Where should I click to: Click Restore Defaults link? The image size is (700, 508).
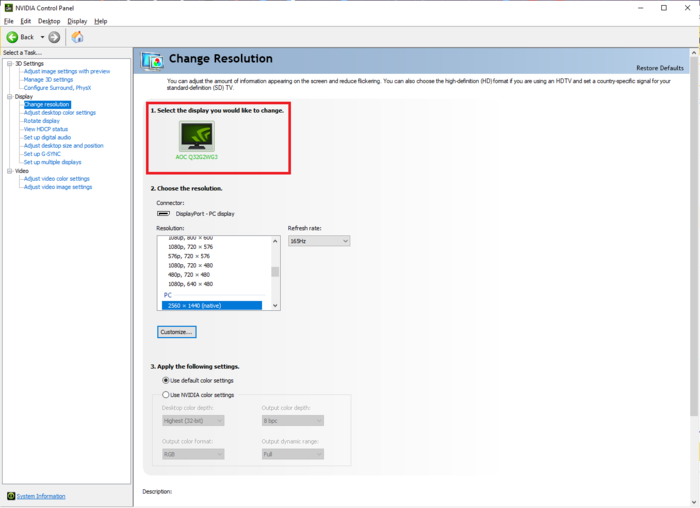[660, 68]
